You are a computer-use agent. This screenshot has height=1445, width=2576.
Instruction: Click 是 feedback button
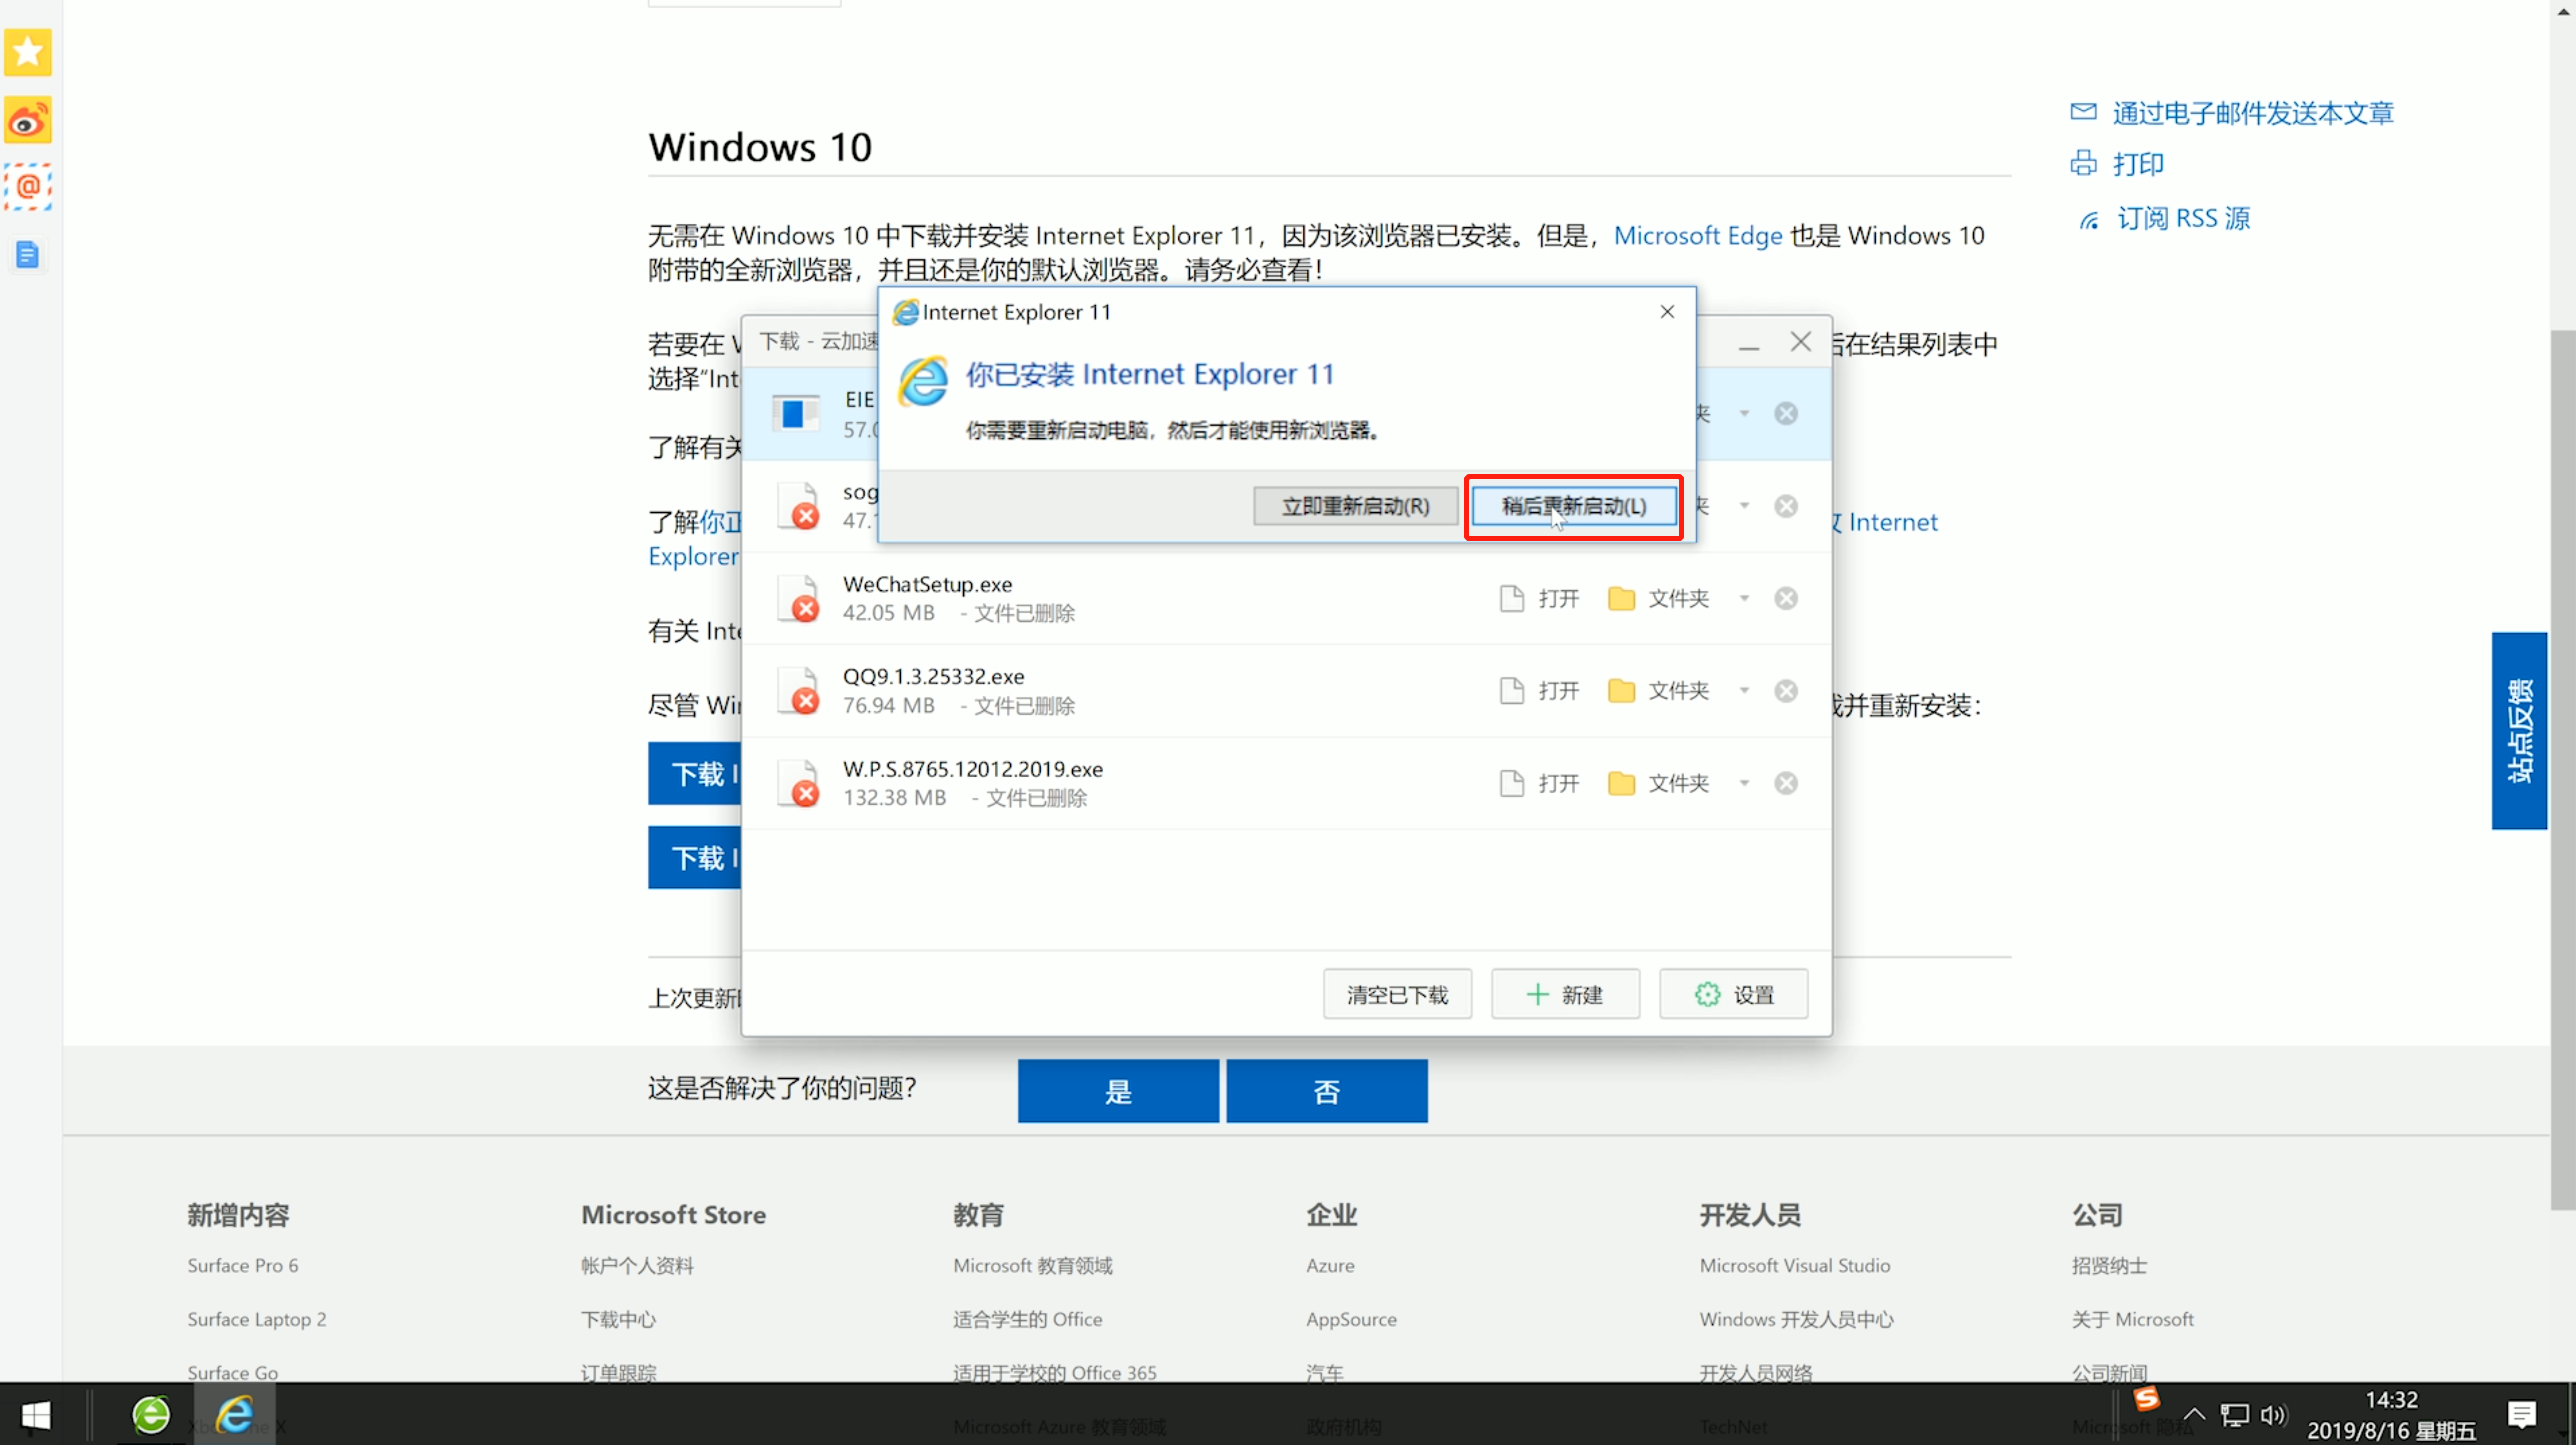[x=1118, y=1091]
